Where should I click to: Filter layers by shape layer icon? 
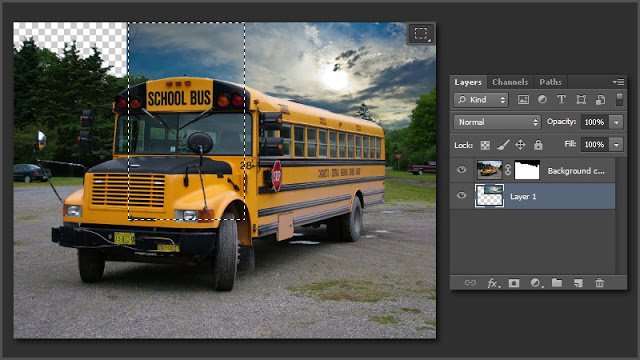coord(581,100)
